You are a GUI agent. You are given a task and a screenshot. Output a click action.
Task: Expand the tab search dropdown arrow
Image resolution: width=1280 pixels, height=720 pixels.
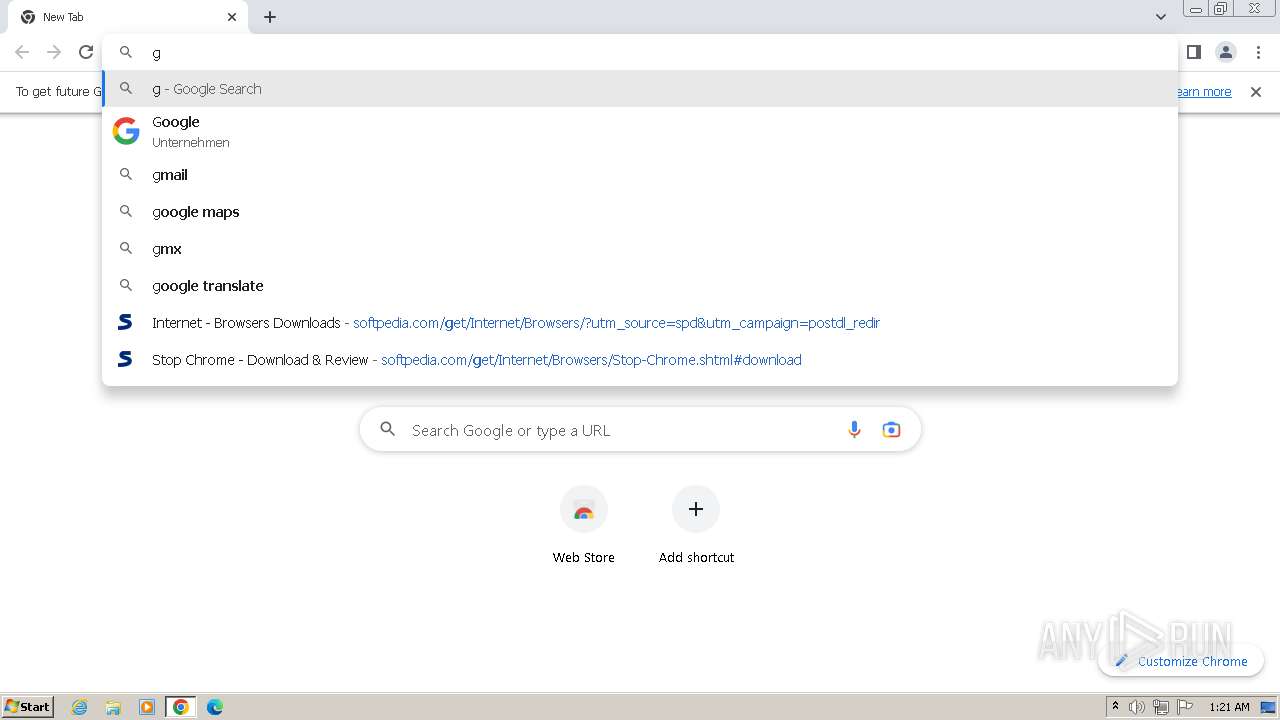(x=1161, y=17)
